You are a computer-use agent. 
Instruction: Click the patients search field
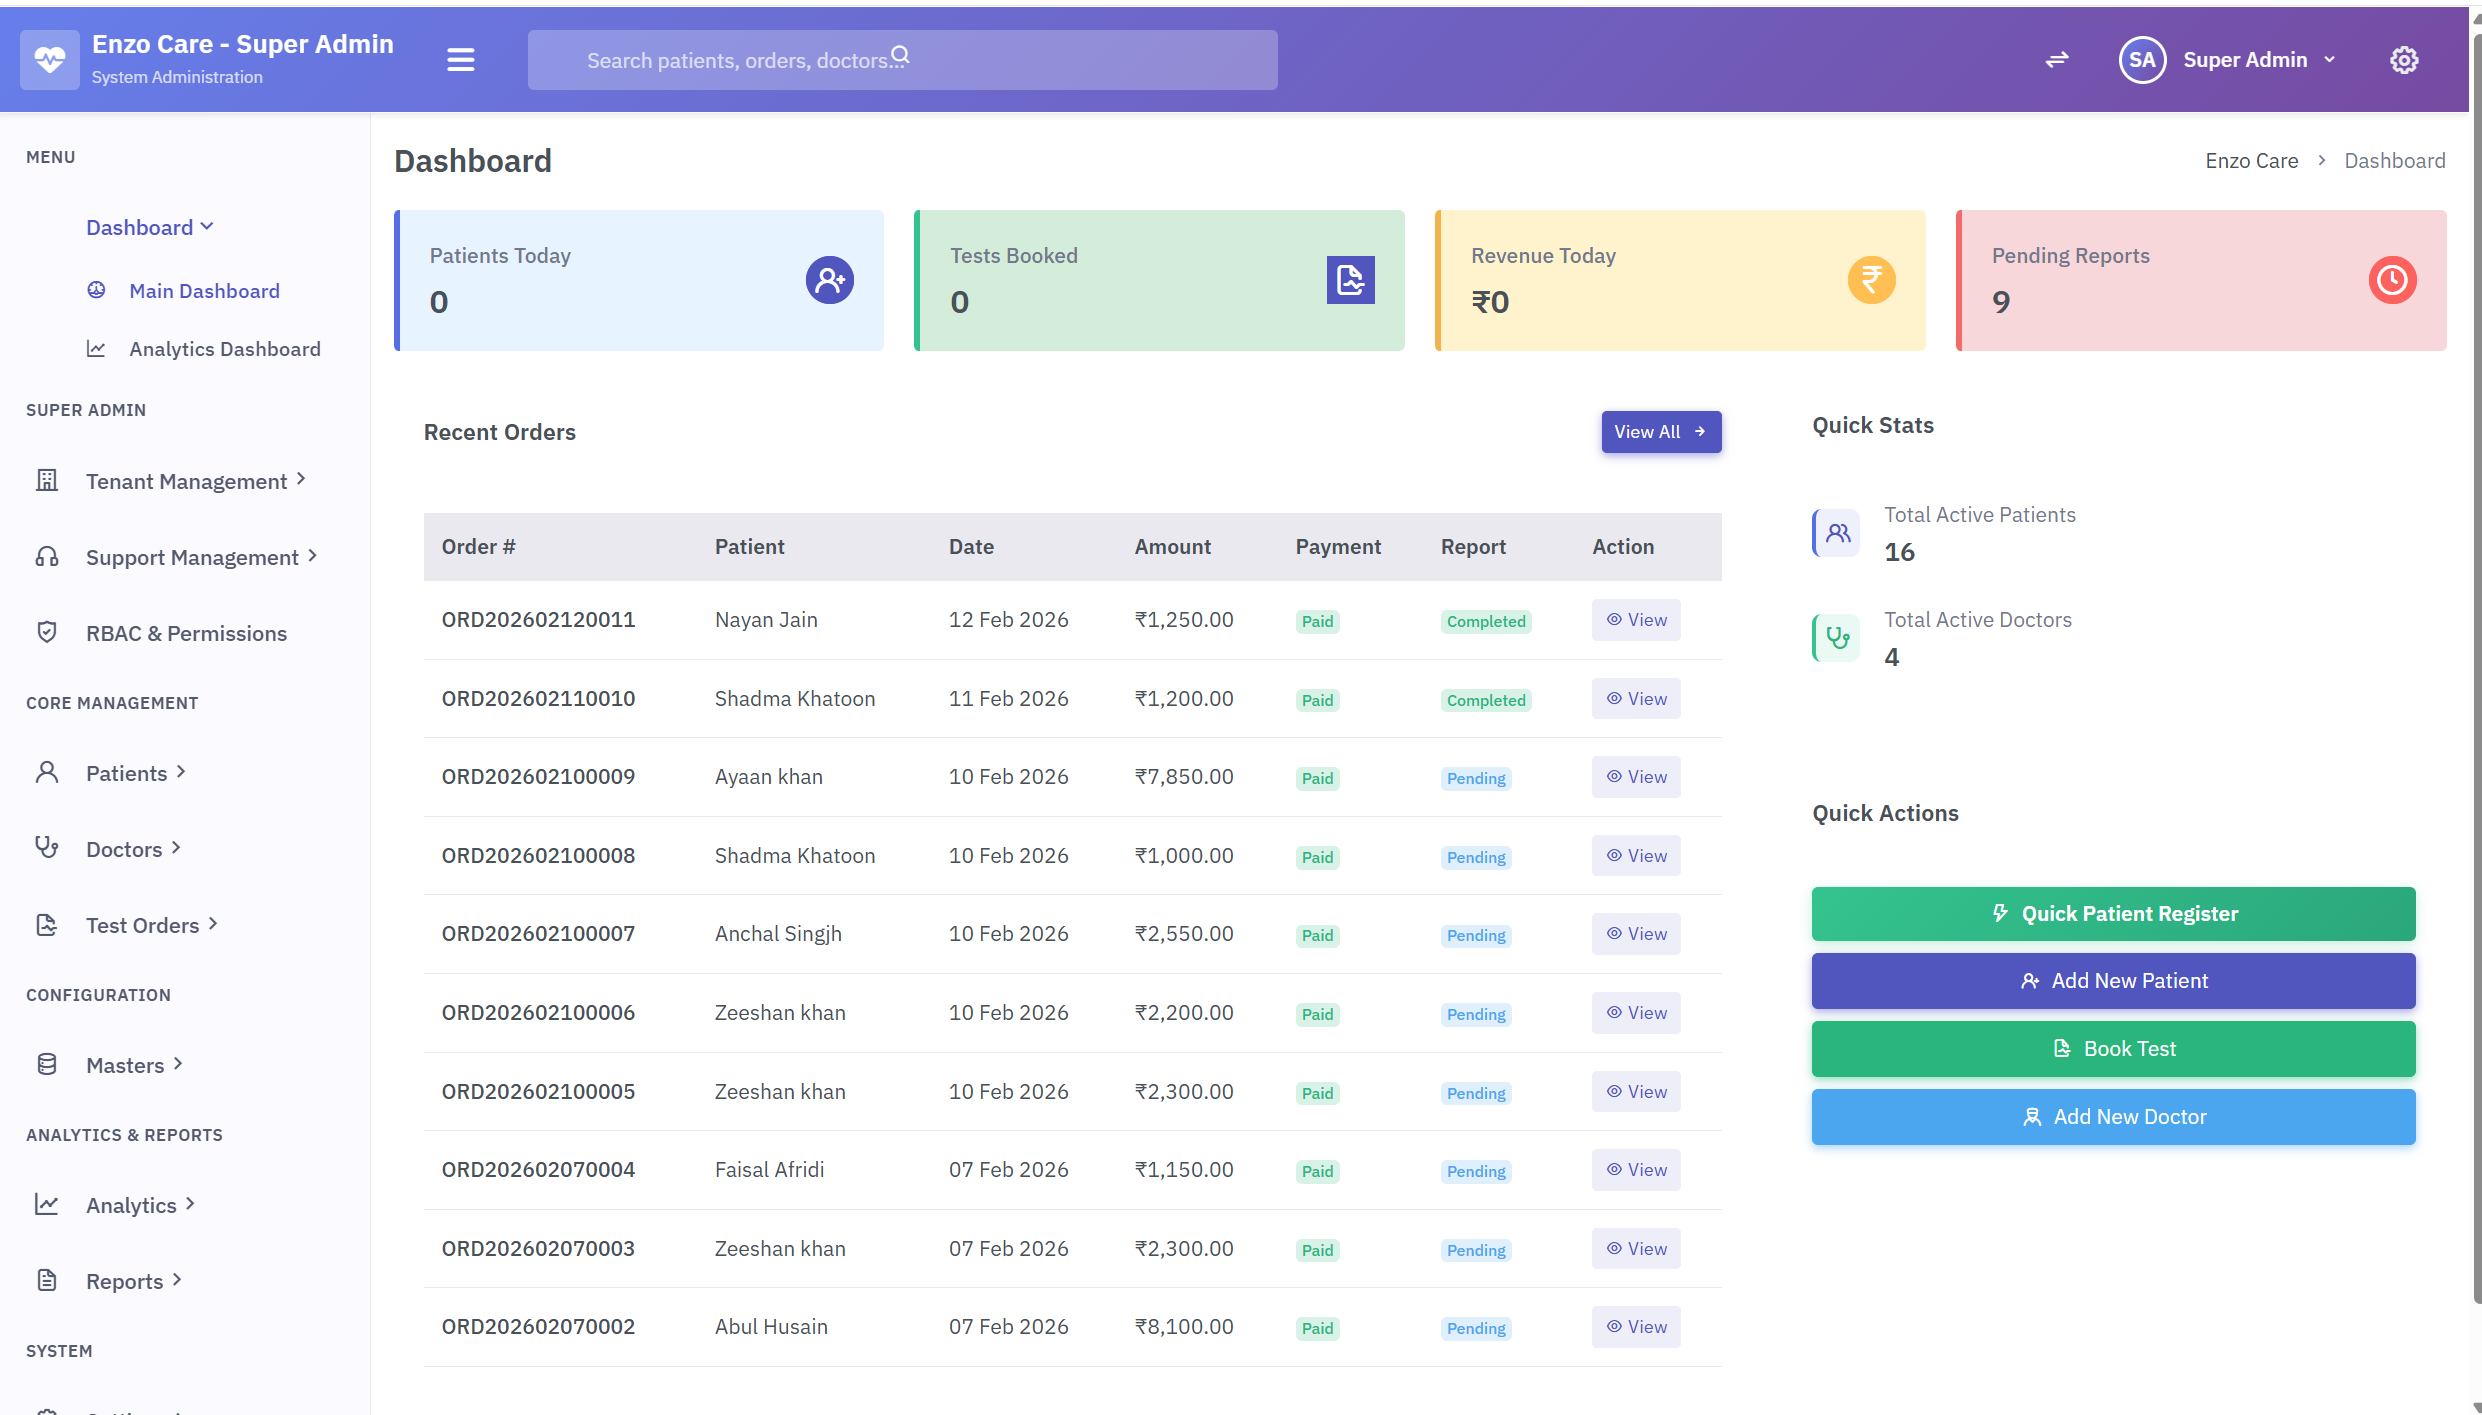click(x=900, y=59)
